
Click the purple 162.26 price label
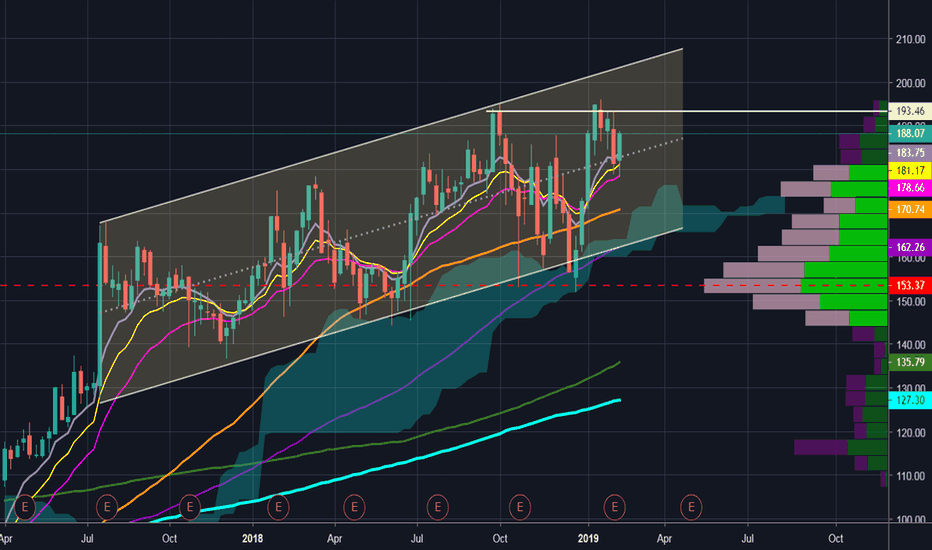click(x=910, y=247)
